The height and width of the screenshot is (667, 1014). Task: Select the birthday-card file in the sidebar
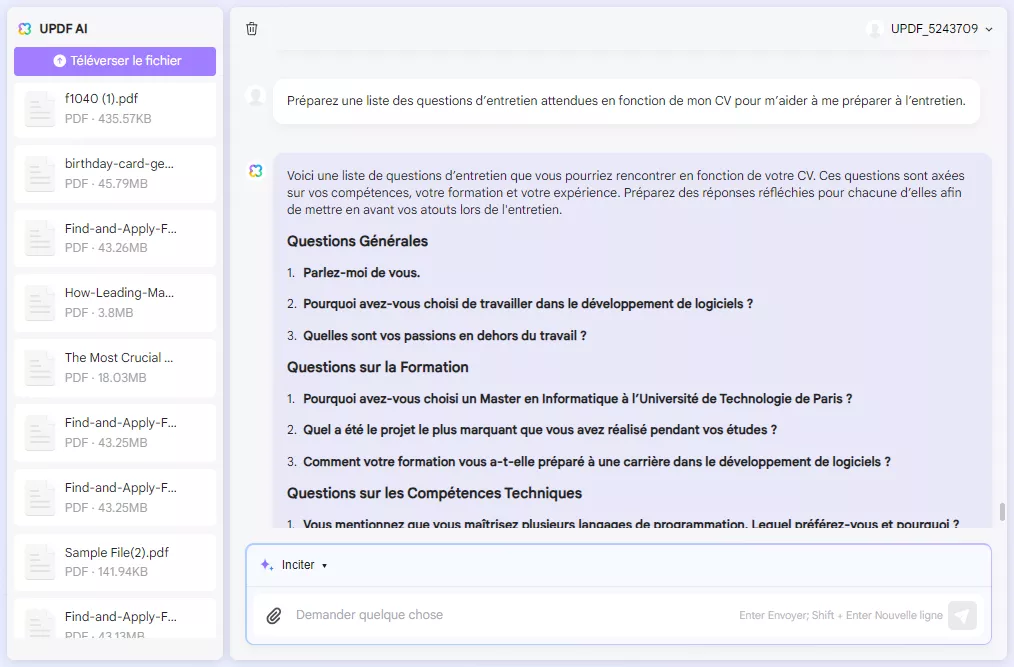[x=114, y=172]
